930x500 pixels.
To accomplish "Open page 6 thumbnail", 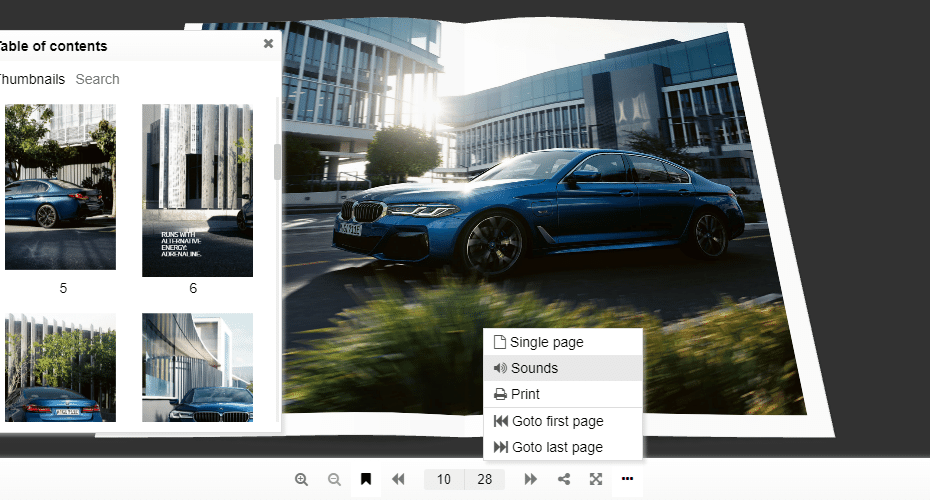I will point(197,190).
